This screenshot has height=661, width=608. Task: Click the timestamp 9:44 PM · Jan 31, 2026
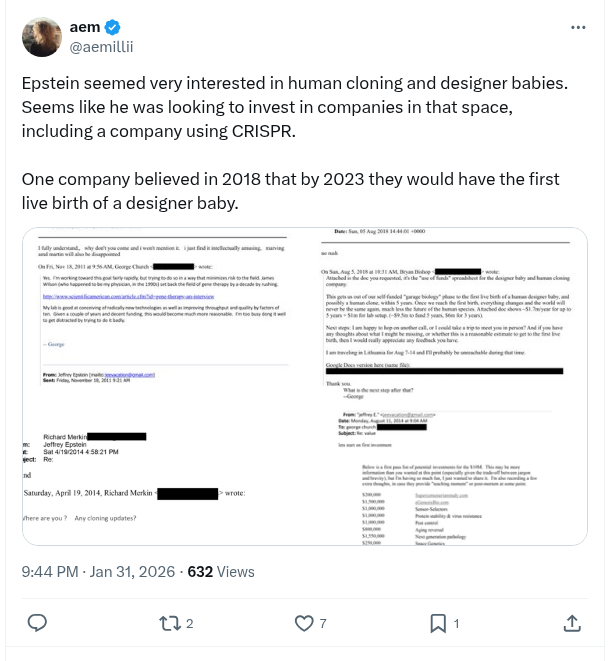[97, 572]
